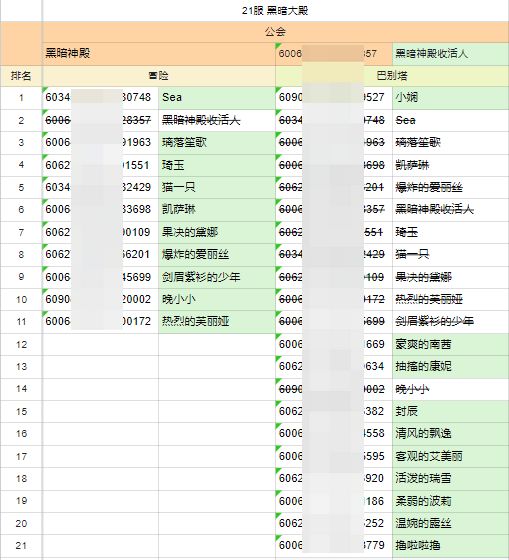Click the 活泼的瑞雪 cell
509x560 pixels.
click(x=450, y=479)
